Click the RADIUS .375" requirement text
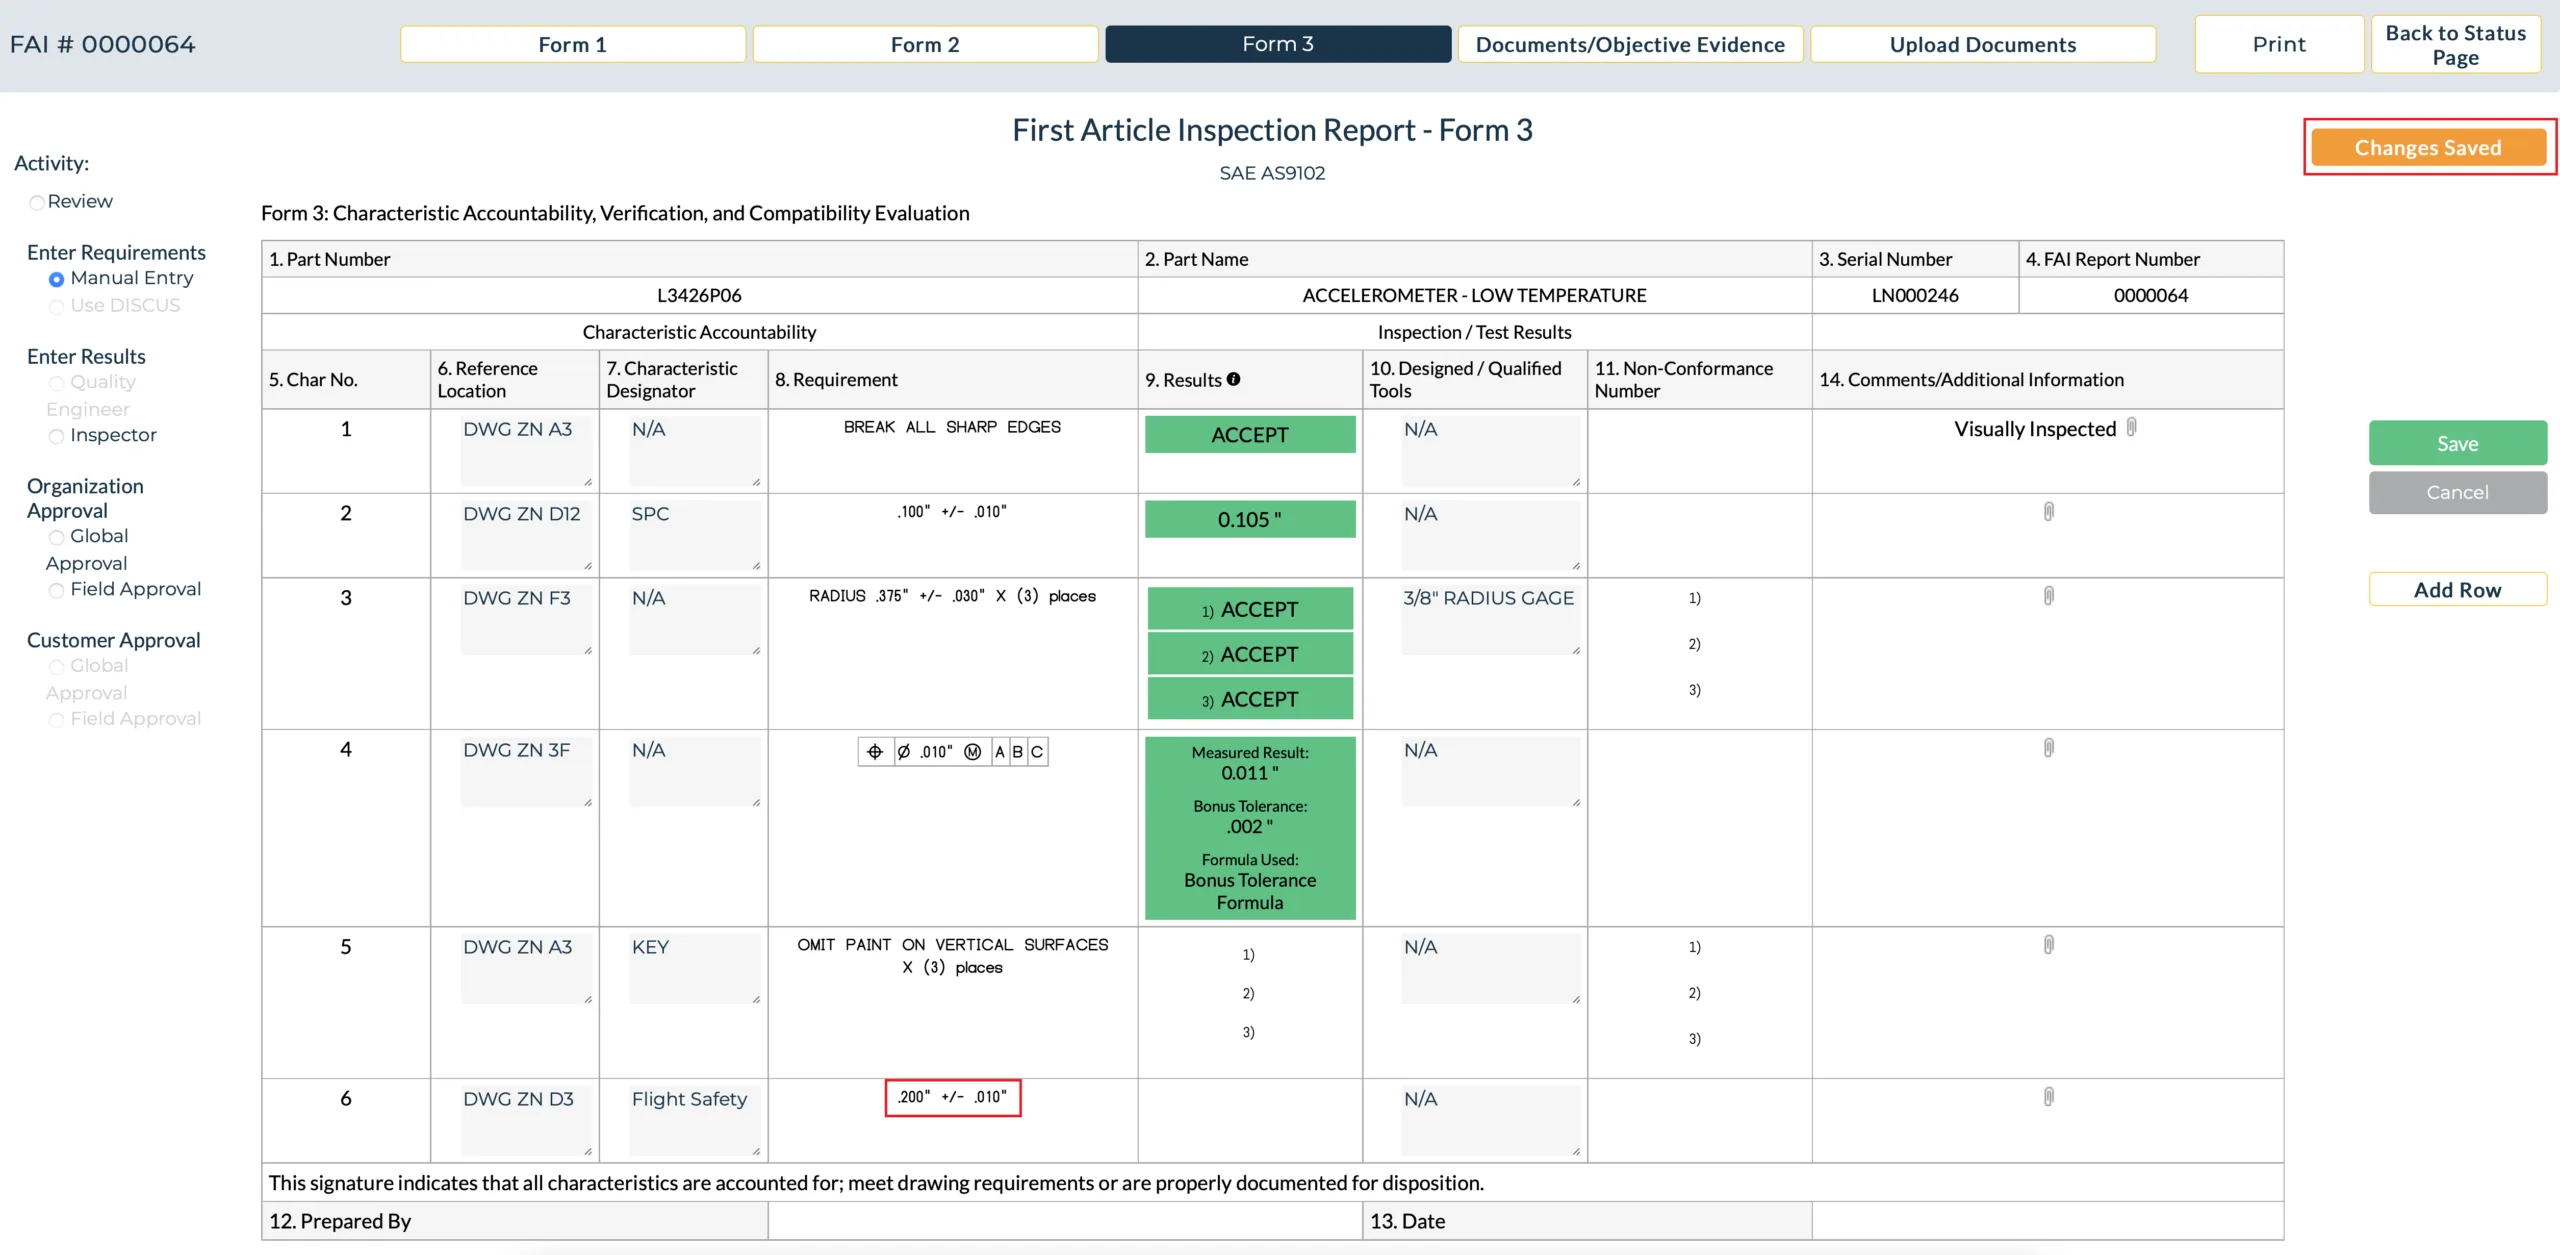Viewport: 2560px width, 1255px height. tap(952, 596)
